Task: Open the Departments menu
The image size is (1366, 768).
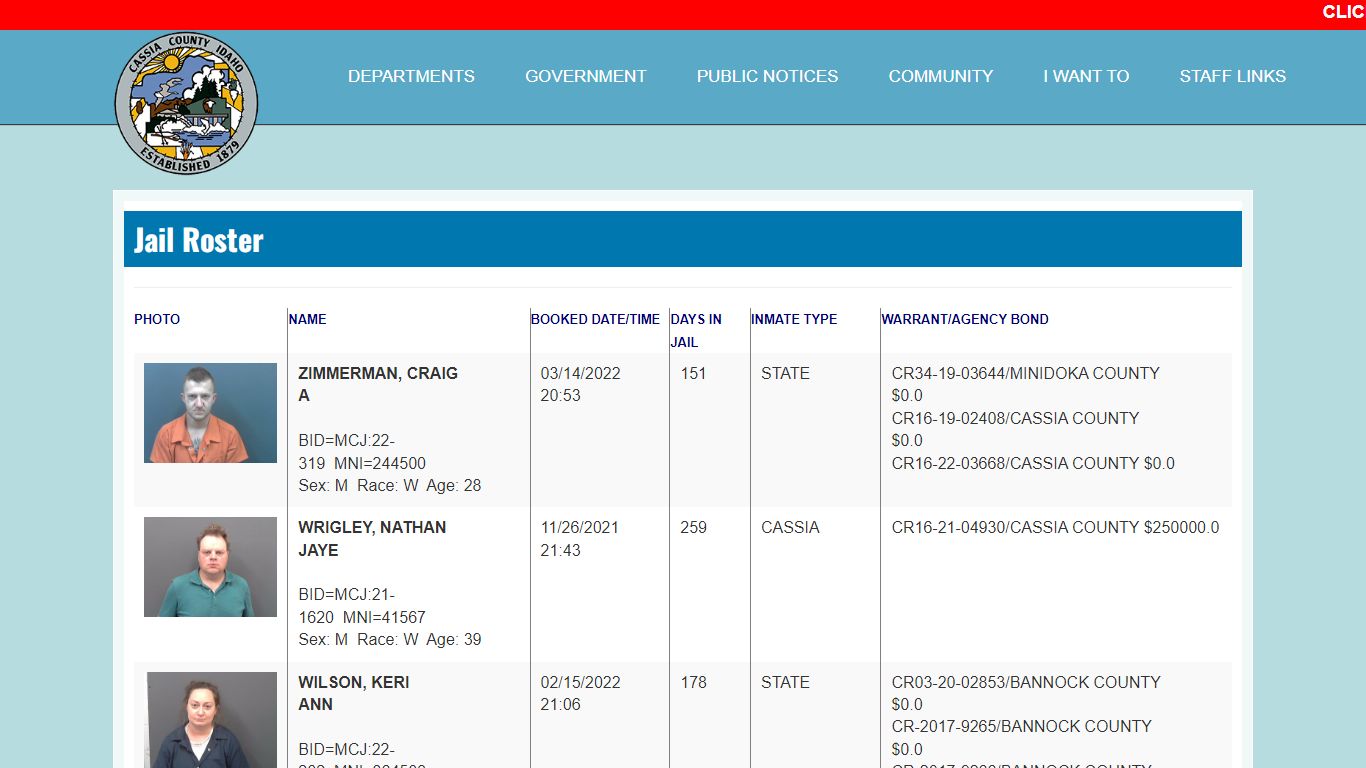Action: click(x=411, y=76)
